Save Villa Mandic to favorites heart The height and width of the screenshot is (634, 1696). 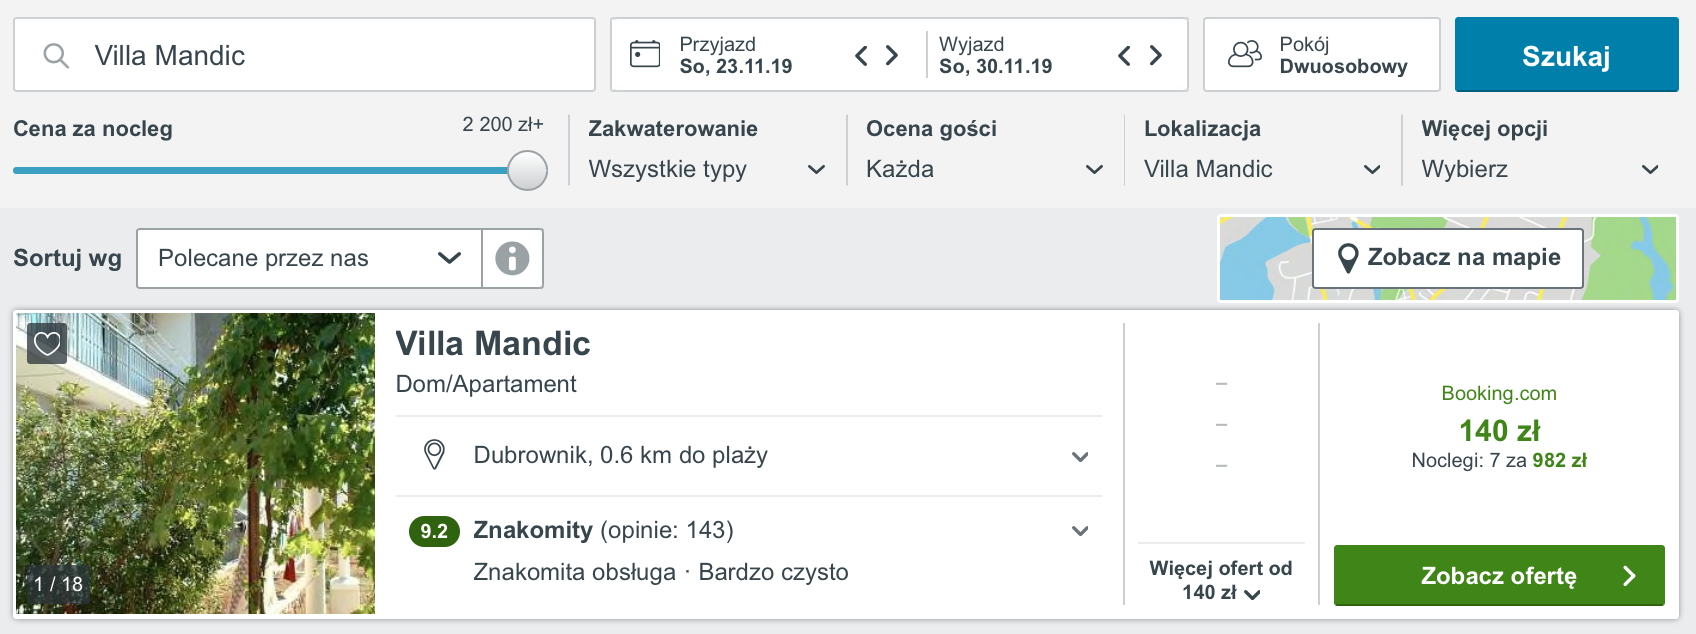47,344
